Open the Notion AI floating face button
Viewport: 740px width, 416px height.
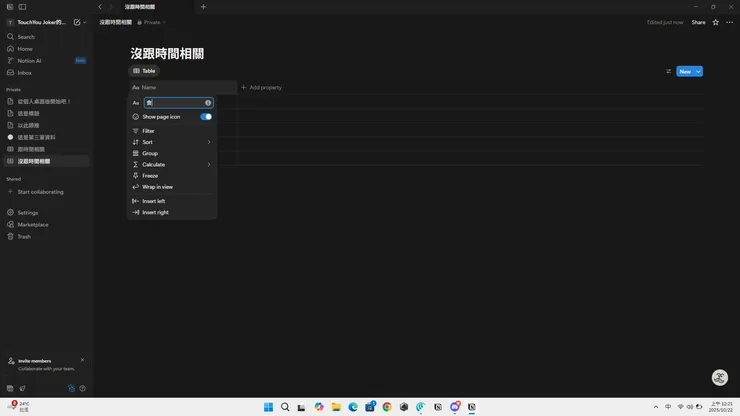coord(719,377)
